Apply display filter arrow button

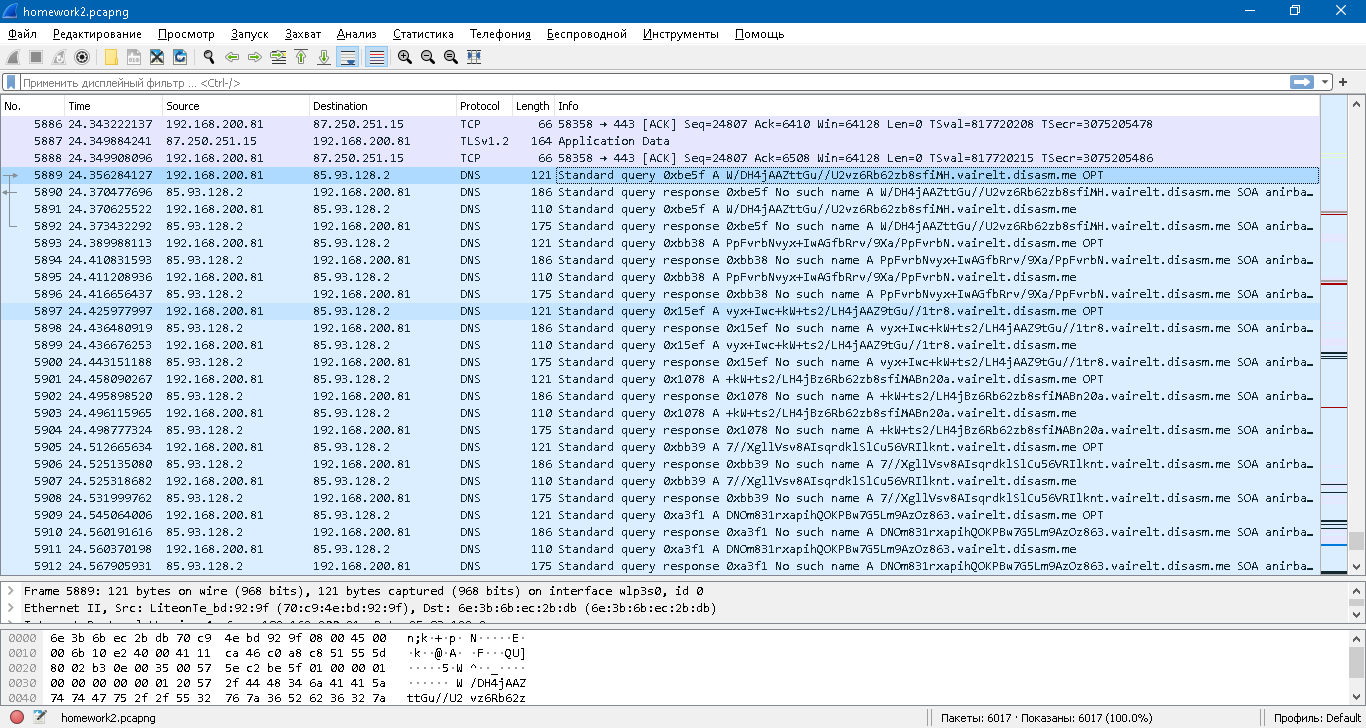1301,83
